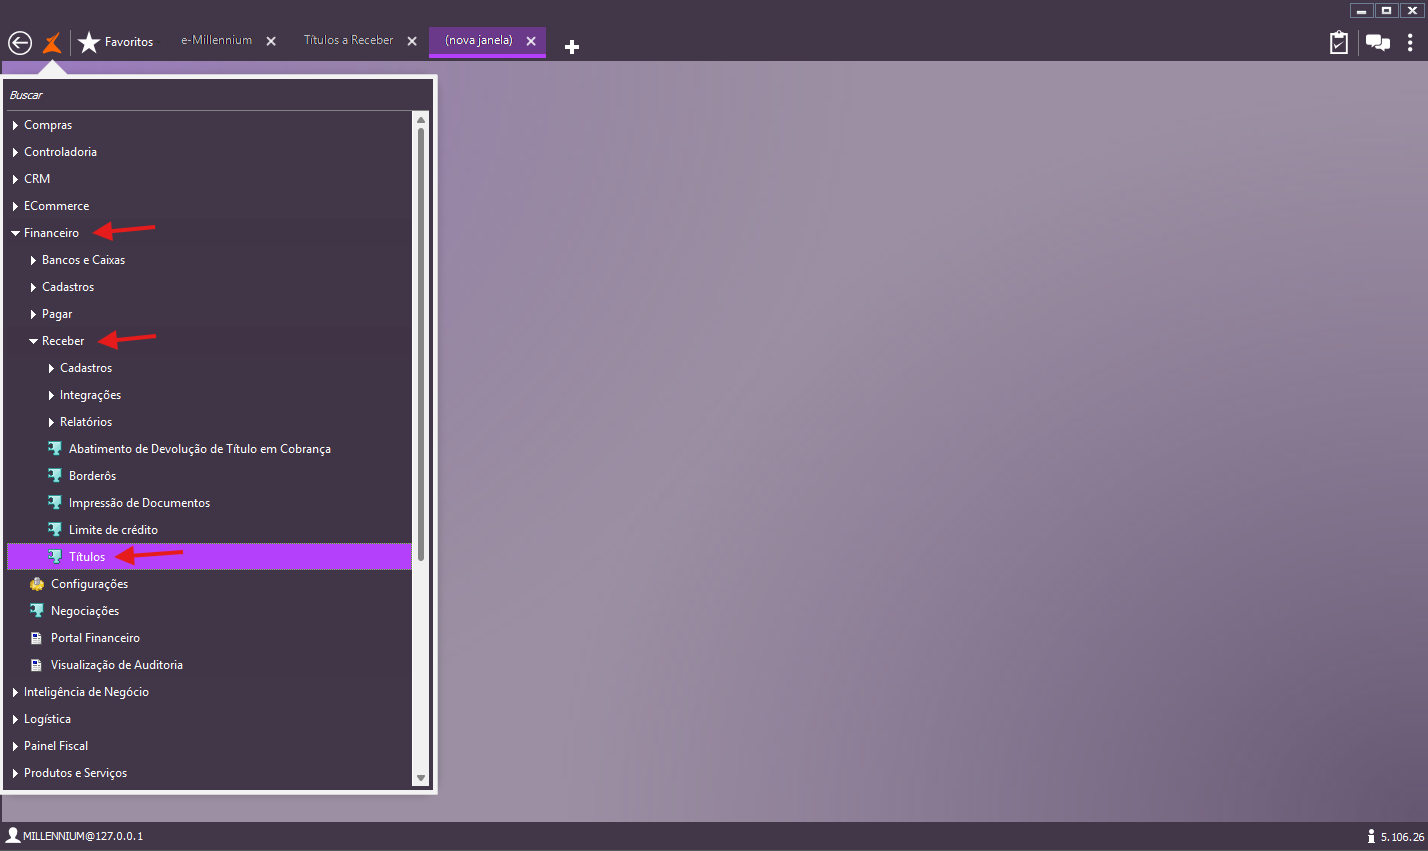This screenshot has width=1428, height=851.
Task: Click the menu scrollbar up arrow
Action: click(x=421, y=119)
